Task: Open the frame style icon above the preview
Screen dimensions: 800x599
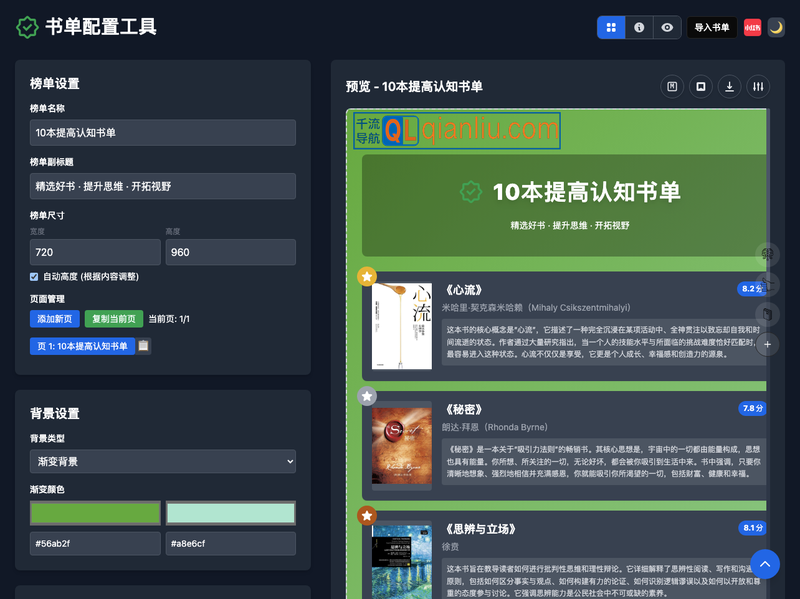Action: [x=671, y=87]
